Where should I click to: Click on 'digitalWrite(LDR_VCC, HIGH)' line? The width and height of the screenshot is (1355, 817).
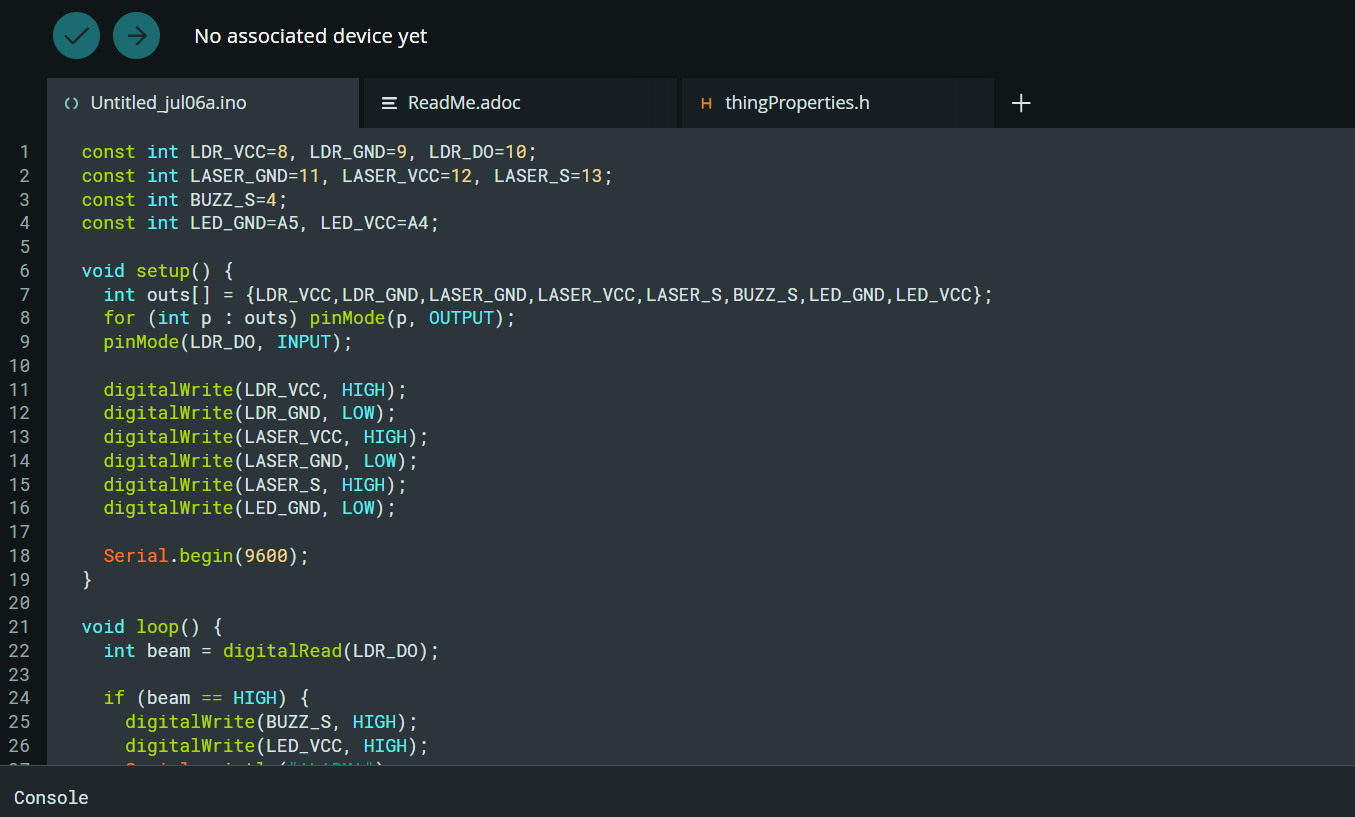[255, 390]
